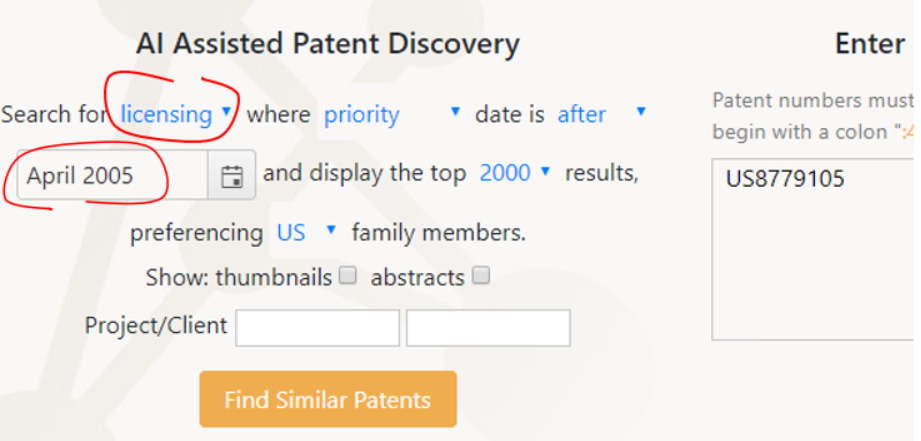Open the calendar date picker icon
The image size is (921, 441).
232,176
